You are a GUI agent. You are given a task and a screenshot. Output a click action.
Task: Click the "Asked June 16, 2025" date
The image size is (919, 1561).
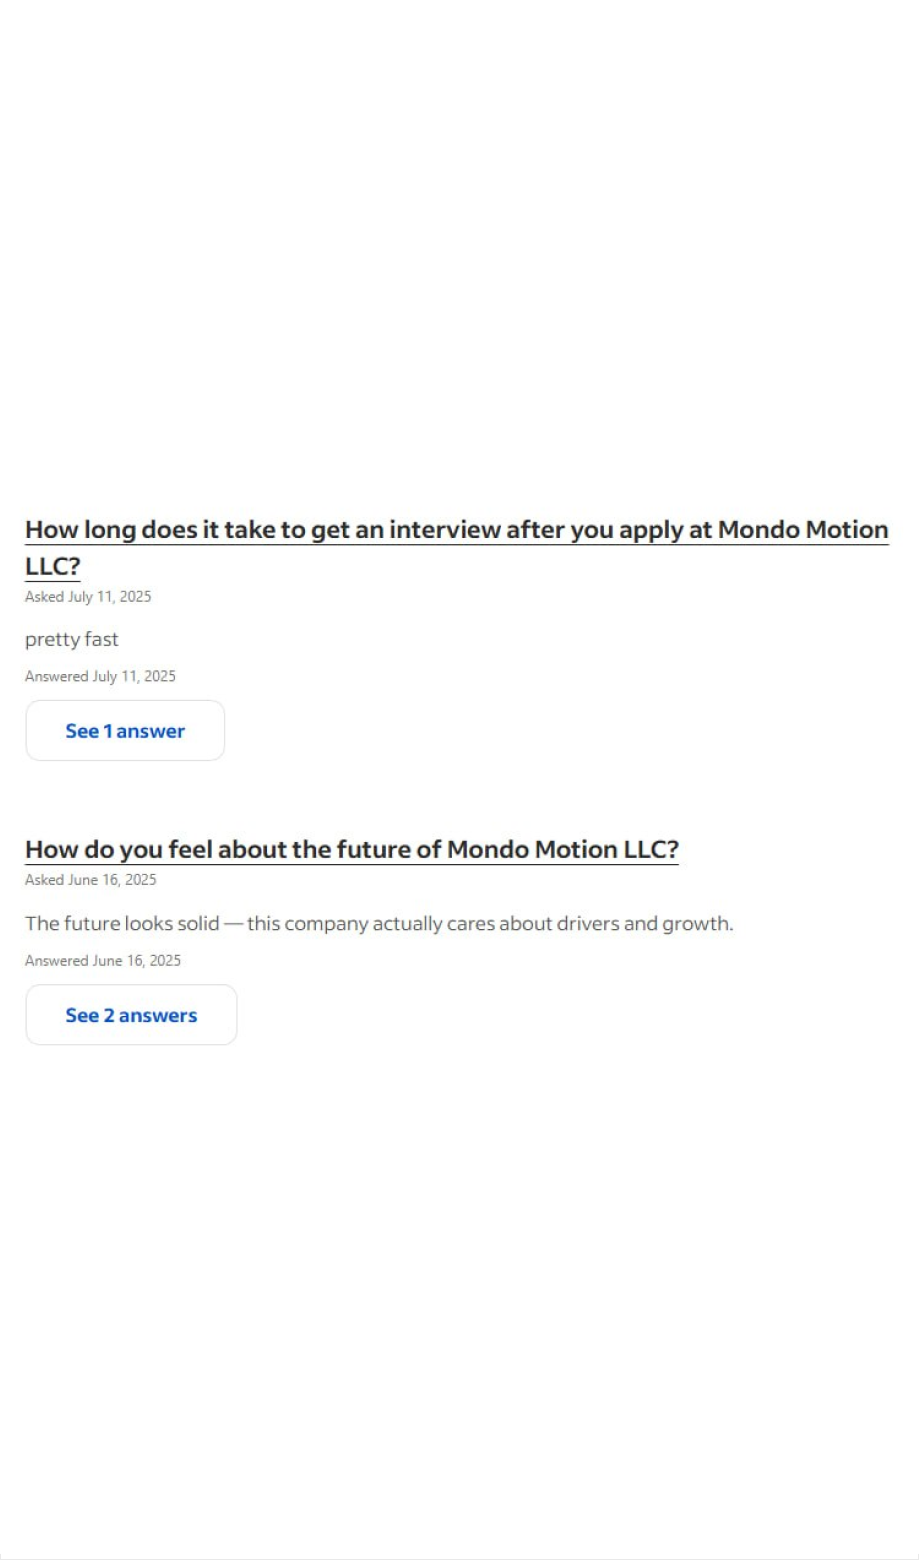pos(90,880)
